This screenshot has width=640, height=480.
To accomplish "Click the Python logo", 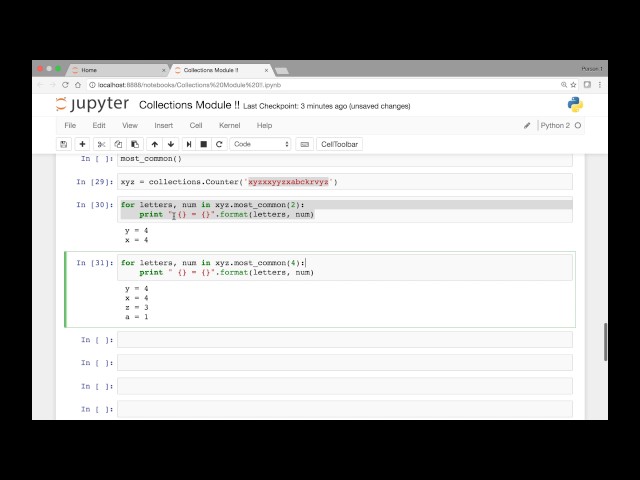I will [575, 104].
